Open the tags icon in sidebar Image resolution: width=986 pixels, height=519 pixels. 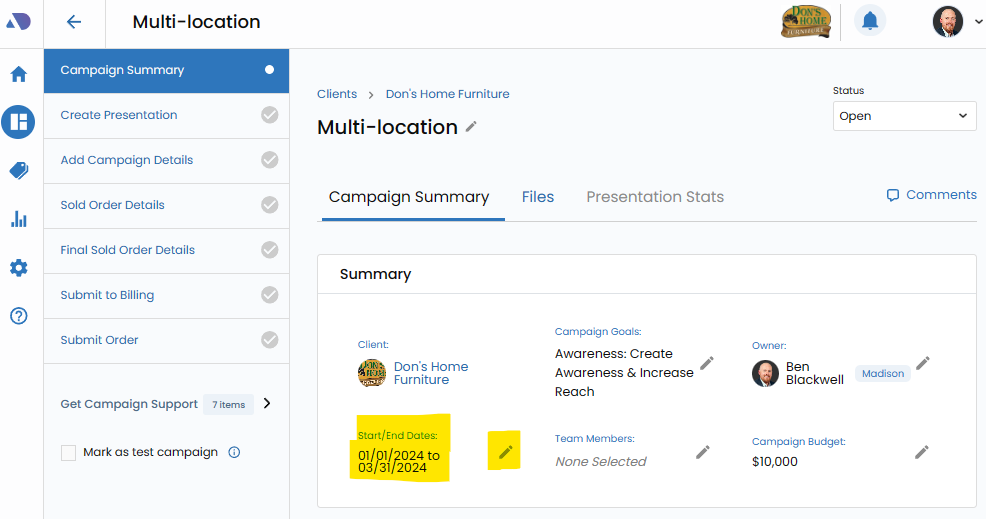(x=18, y=171)
